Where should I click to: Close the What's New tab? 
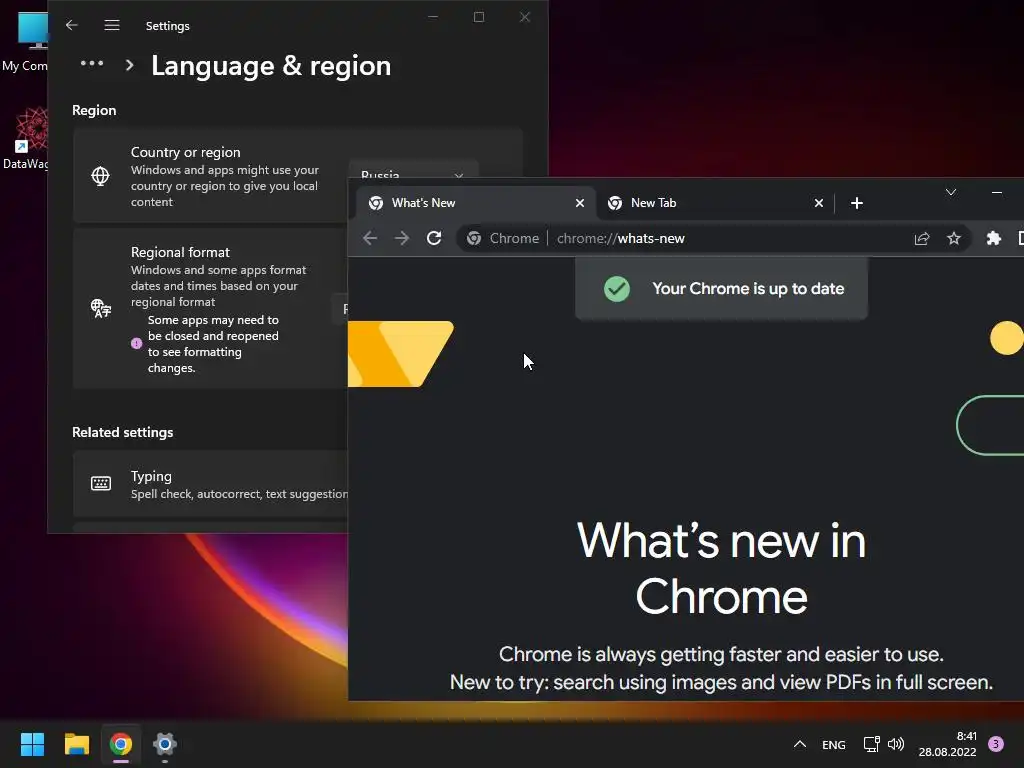[x=580, y=203]
